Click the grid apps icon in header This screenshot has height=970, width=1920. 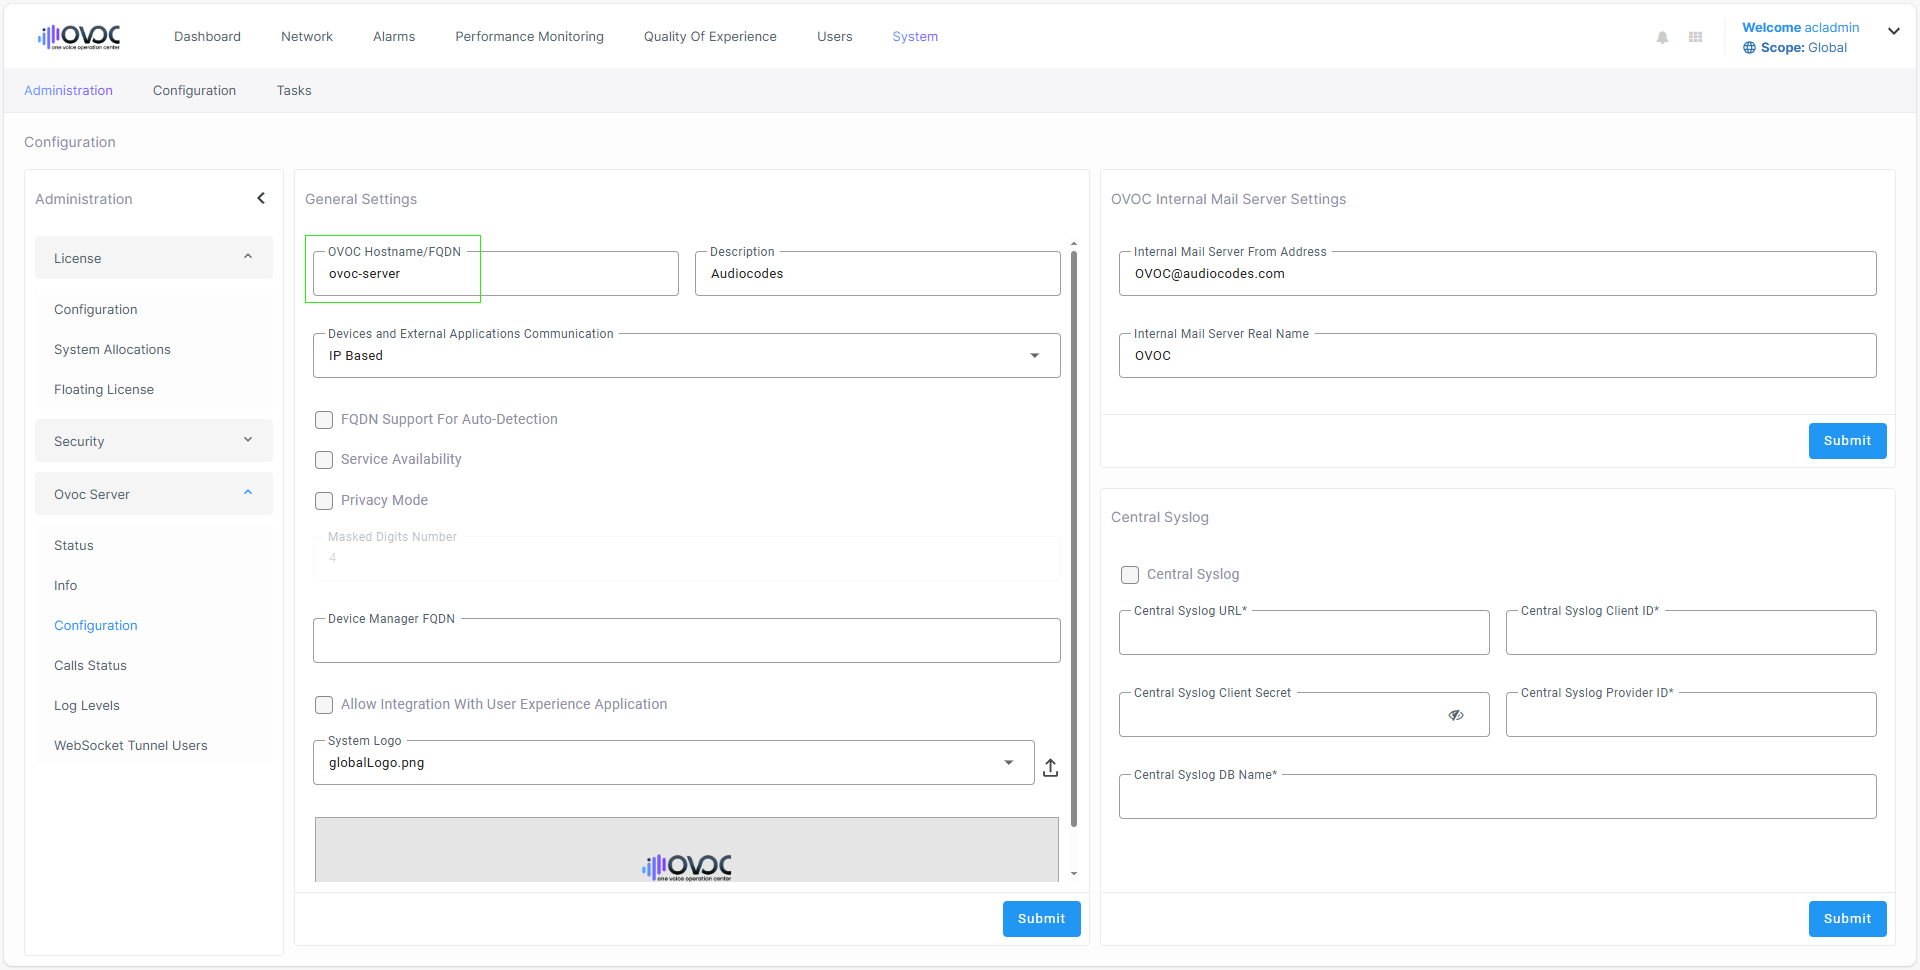[1695, 37]
